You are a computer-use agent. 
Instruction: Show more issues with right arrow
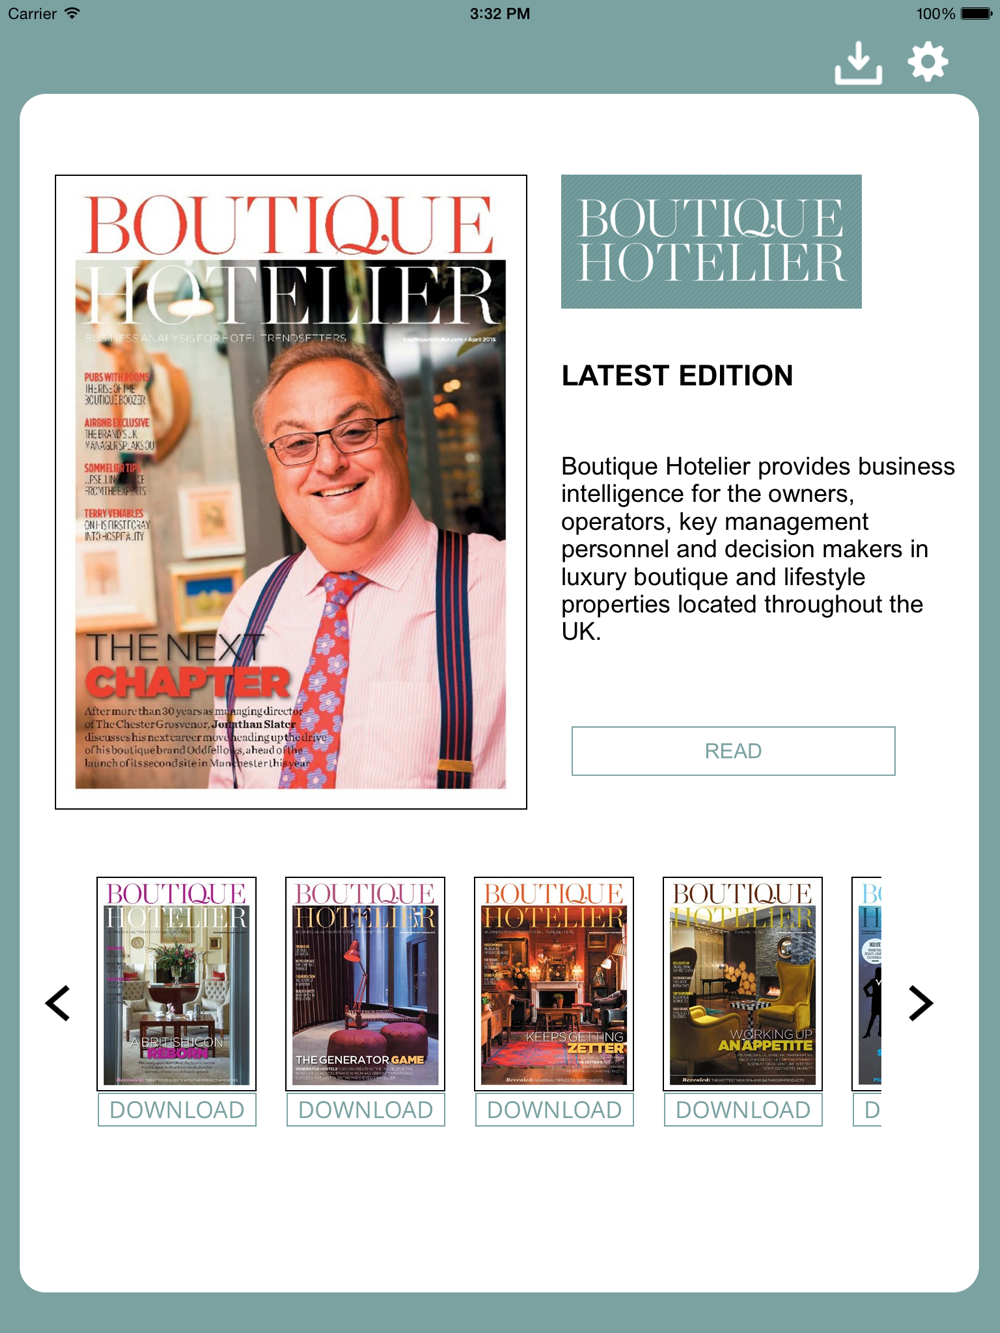pos(920,1003)
